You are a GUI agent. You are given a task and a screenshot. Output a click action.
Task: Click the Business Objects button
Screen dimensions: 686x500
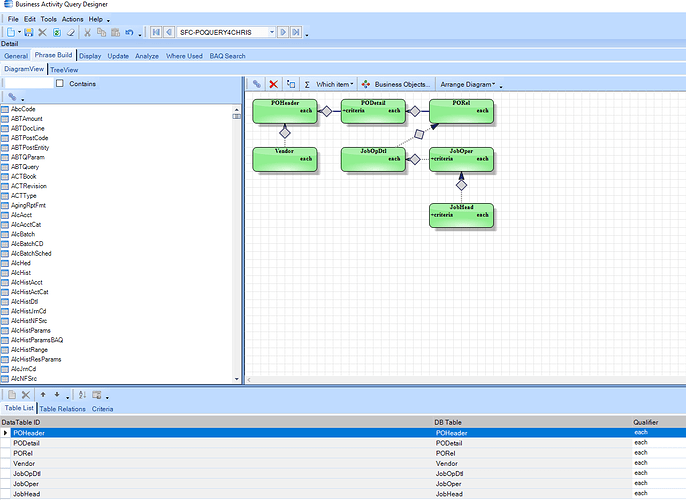tap(396, 84)
